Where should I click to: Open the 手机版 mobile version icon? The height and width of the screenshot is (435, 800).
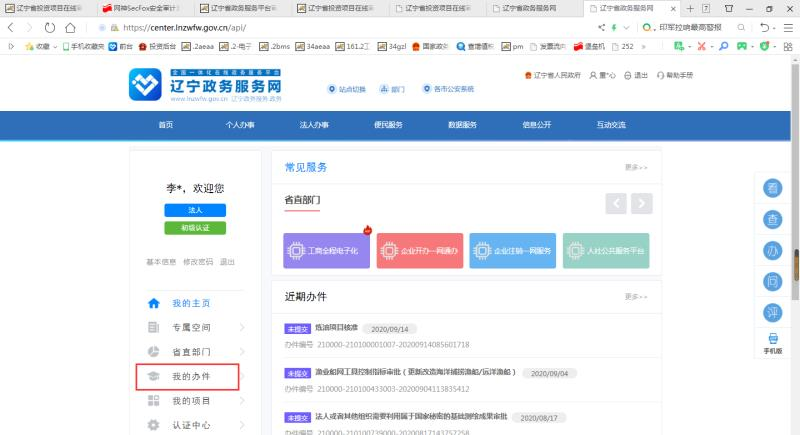coord(773,344)
